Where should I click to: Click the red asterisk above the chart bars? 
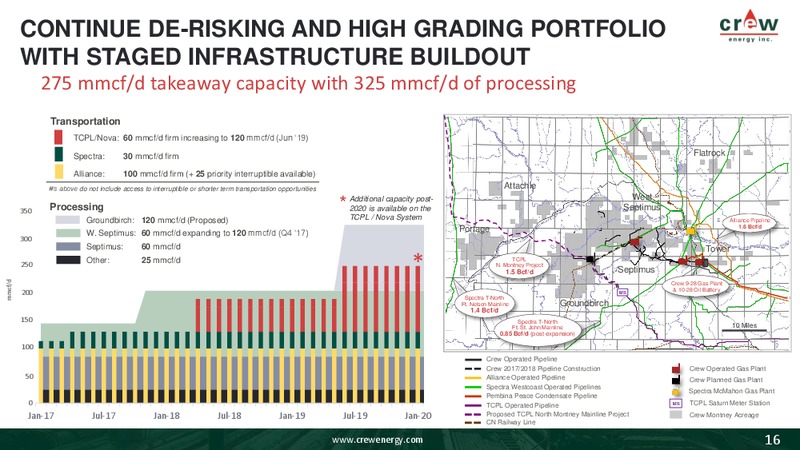click(x=418, y=258)
